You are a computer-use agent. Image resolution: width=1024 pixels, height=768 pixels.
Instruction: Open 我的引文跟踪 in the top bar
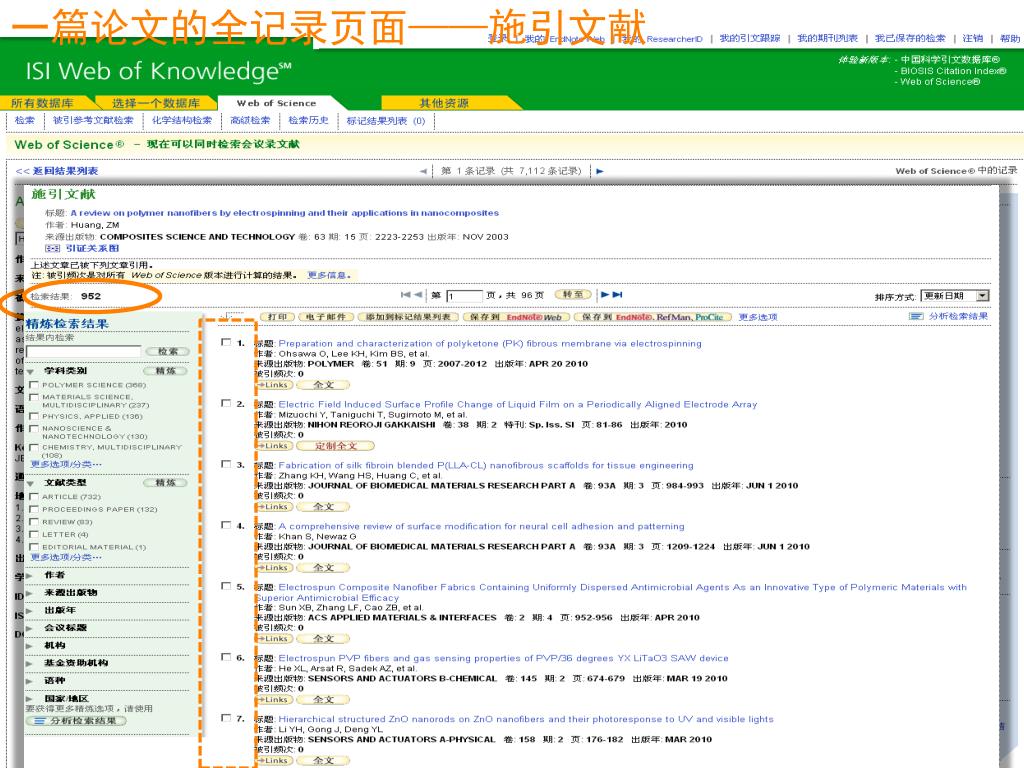[x=750, y=39]
